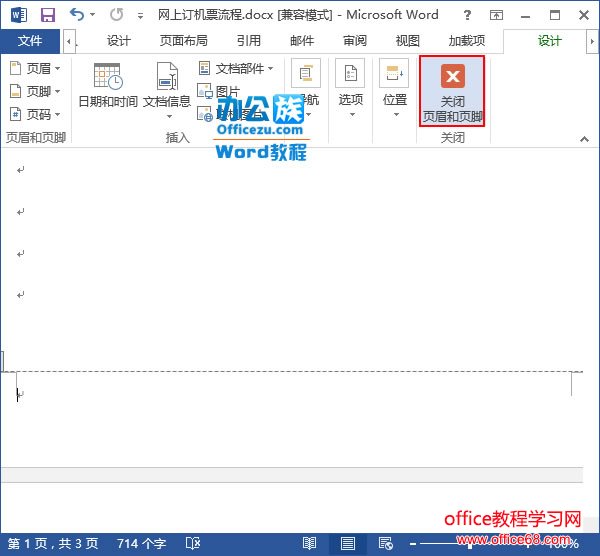Open the proofing errors book icon in status bar
Viewport: 600px width, 556px height.
(x=192, y=543)
